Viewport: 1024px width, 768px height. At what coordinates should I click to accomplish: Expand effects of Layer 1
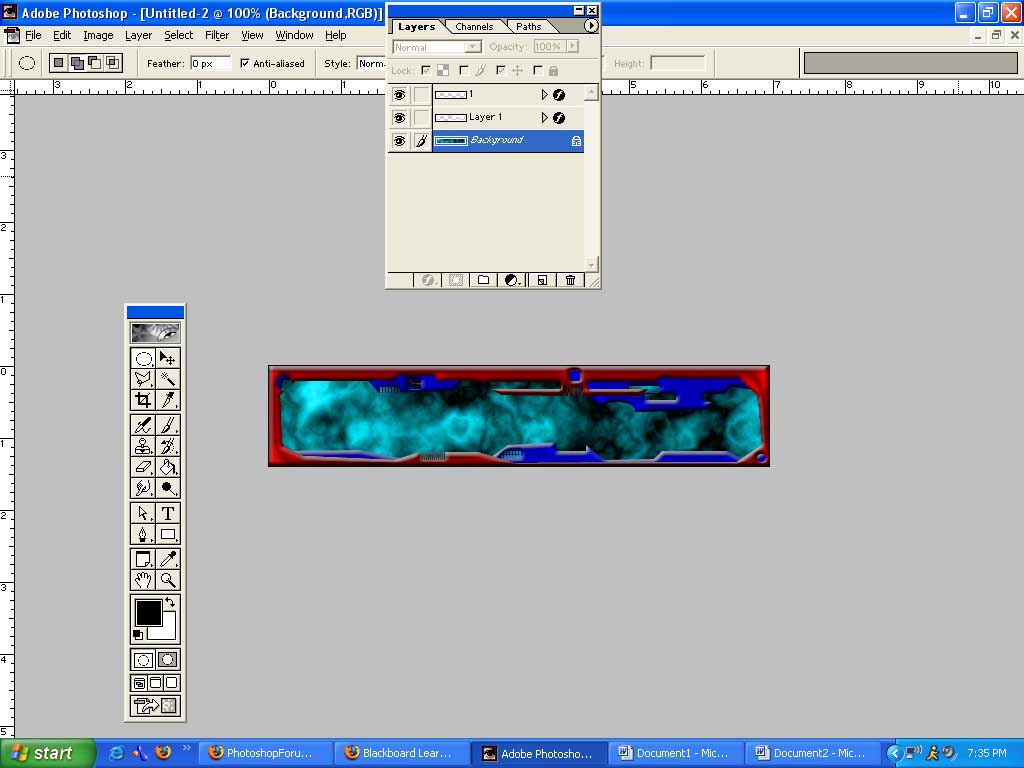(545, 118)
